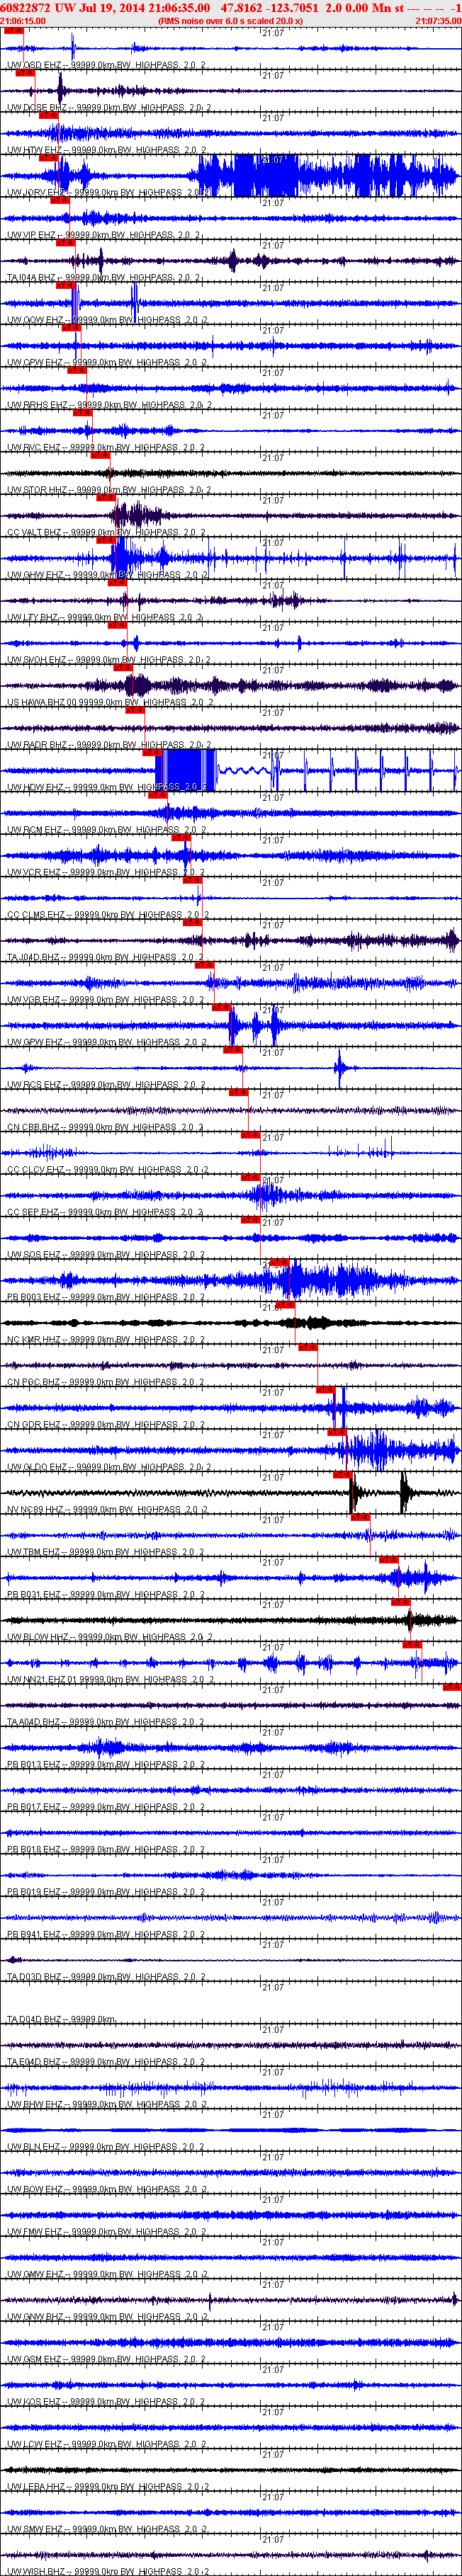Image resolution: width=462 pixels, height=2576 pixels.
Task: Select the CC CLCV EHZ station label
Action: 107,1170
